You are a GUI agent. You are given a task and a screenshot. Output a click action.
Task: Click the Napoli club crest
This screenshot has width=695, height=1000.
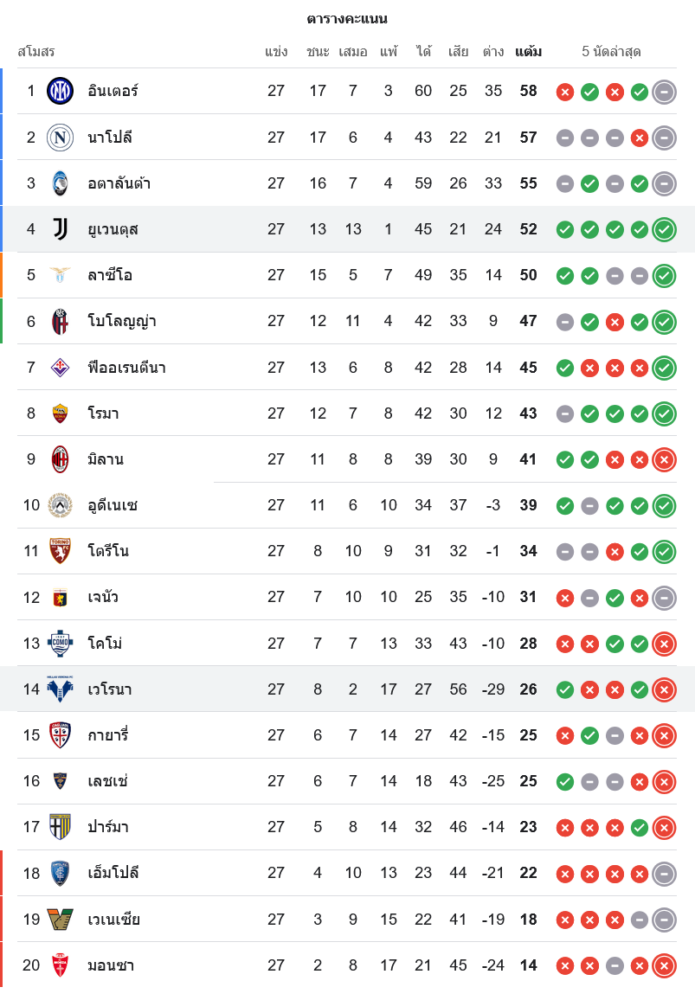tap(60, 137)
